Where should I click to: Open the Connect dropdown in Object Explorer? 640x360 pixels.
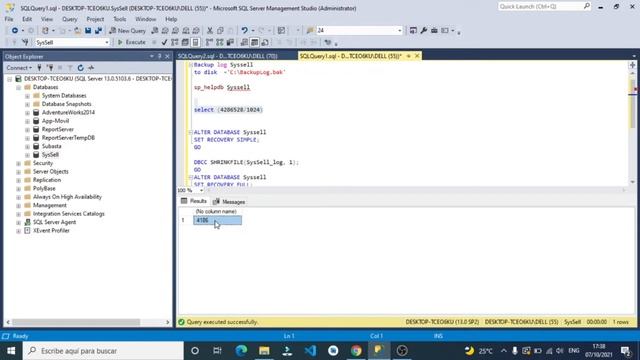(x=19, y=68)
